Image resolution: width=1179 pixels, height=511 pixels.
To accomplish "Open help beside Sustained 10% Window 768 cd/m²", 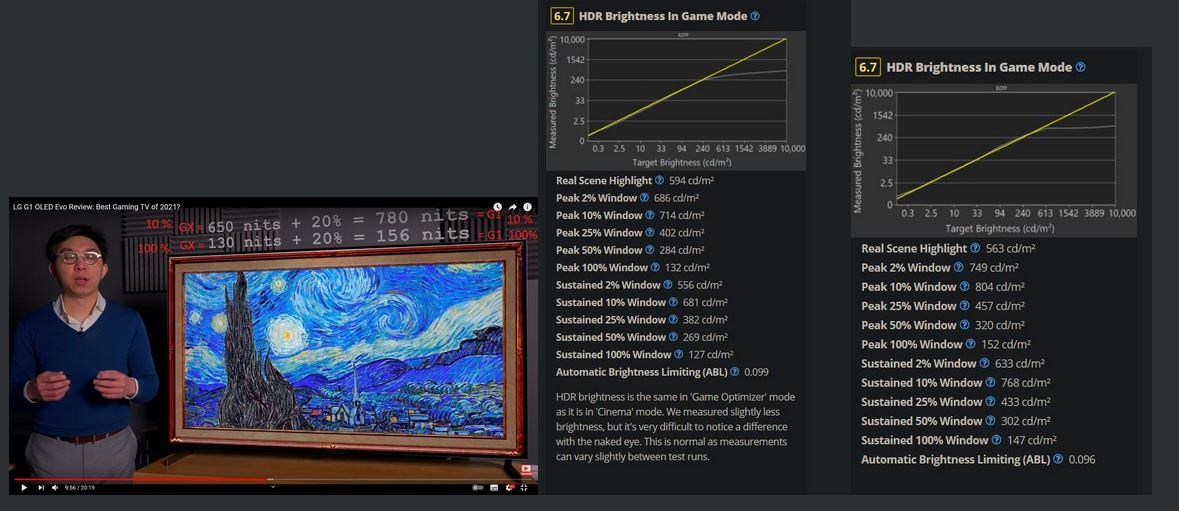I will point(990,382).
